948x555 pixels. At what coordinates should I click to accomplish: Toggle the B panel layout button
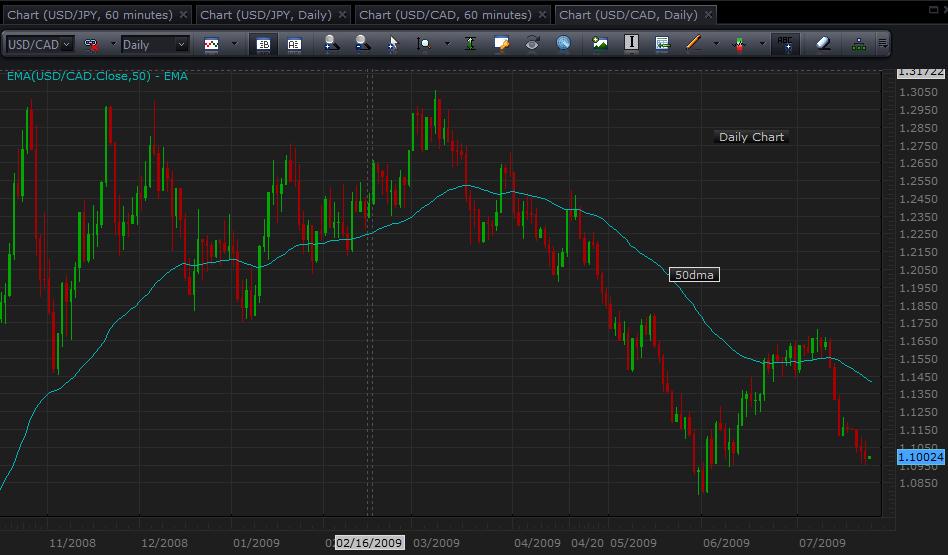[263, 44]
